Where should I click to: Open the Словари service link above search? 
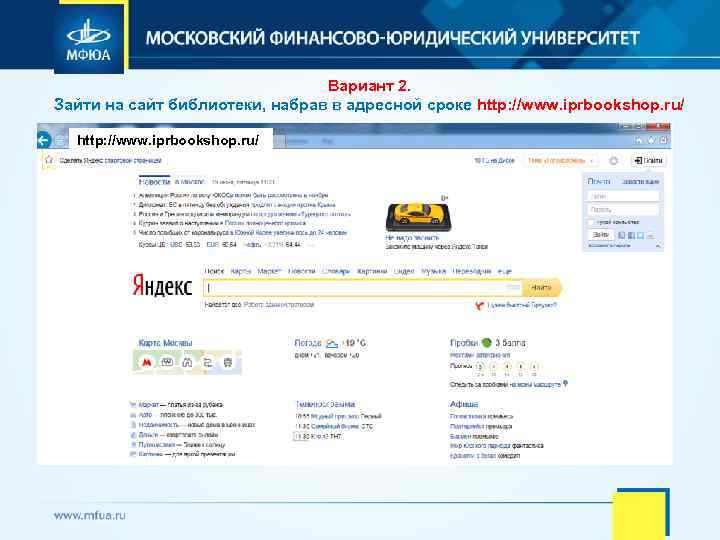click(x=336, y=271)
